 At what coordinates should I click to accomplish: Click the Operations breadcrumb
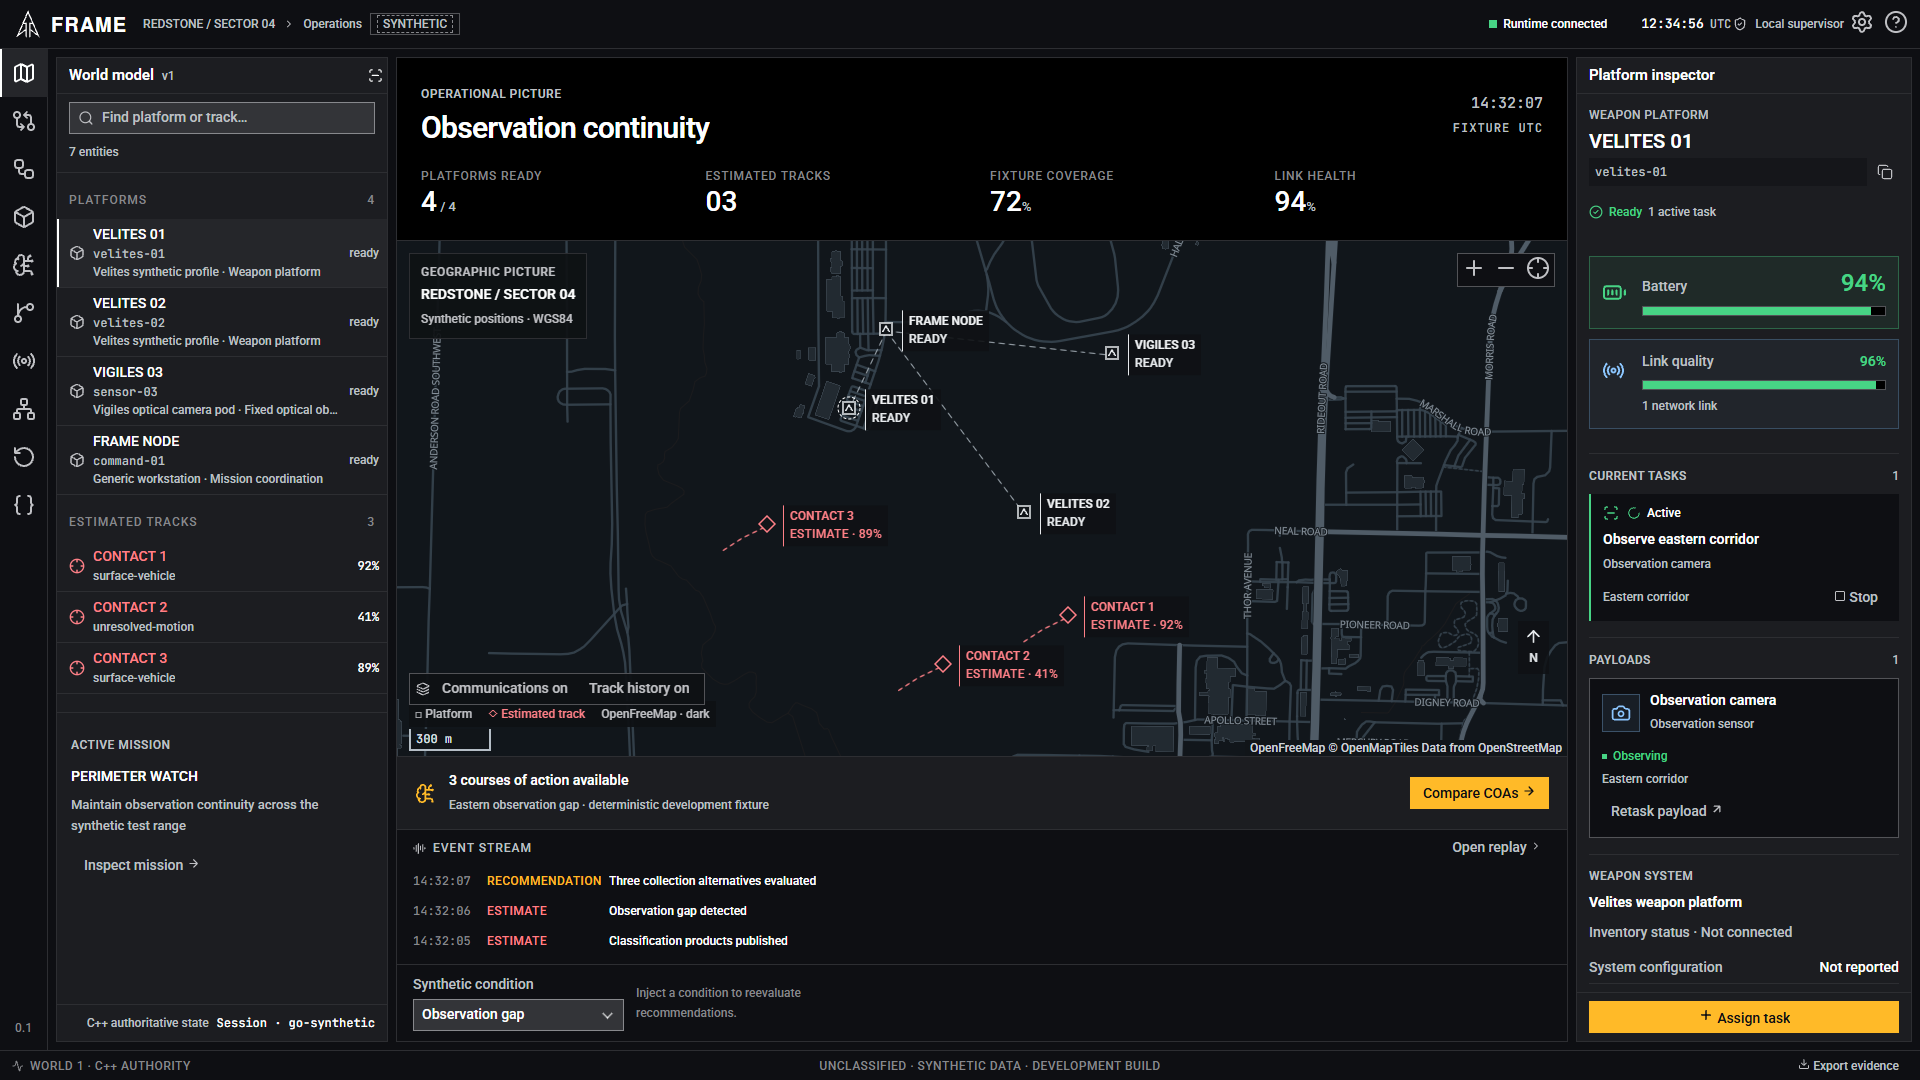tap(332, 24)
